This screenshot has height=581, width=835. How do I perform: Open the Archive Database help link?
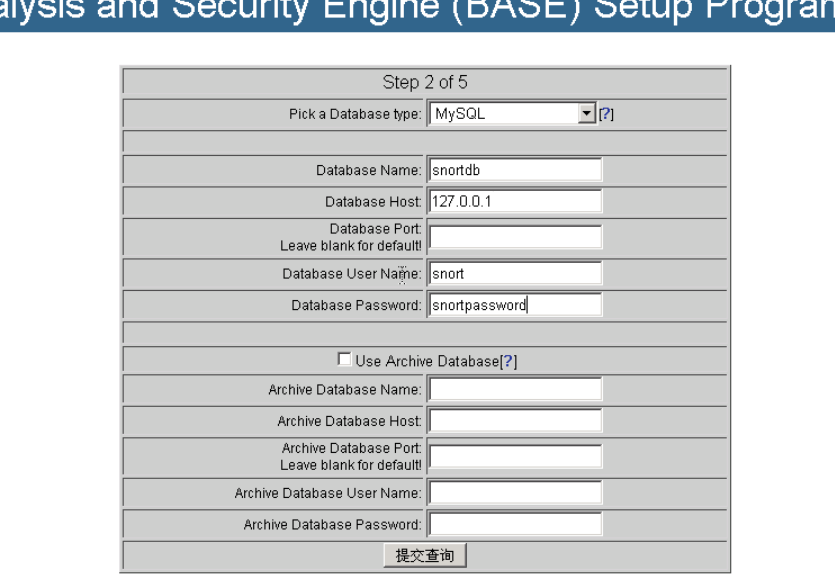tap(509, 361)
